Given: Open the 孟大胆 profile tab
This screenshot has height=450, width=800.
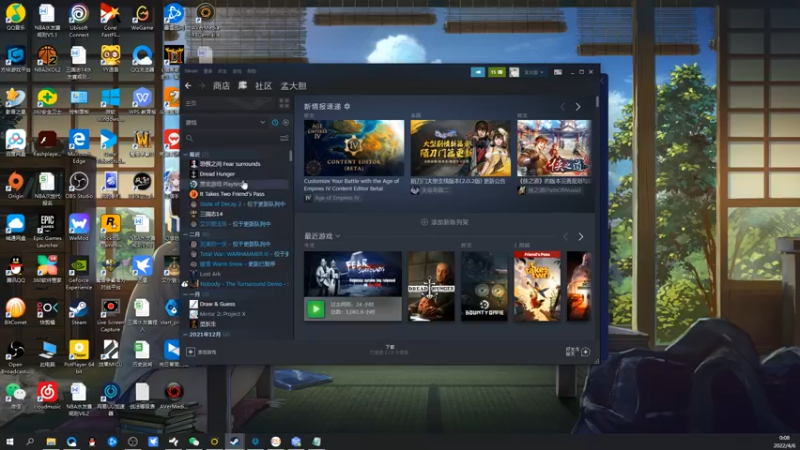Looking at the screenshot, I should pos(293,86).
